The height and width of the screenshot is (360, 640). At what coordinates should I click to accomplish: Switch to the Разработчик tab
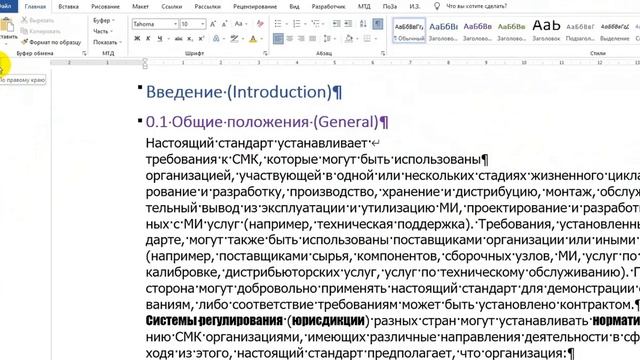click(x=328, y=7)
